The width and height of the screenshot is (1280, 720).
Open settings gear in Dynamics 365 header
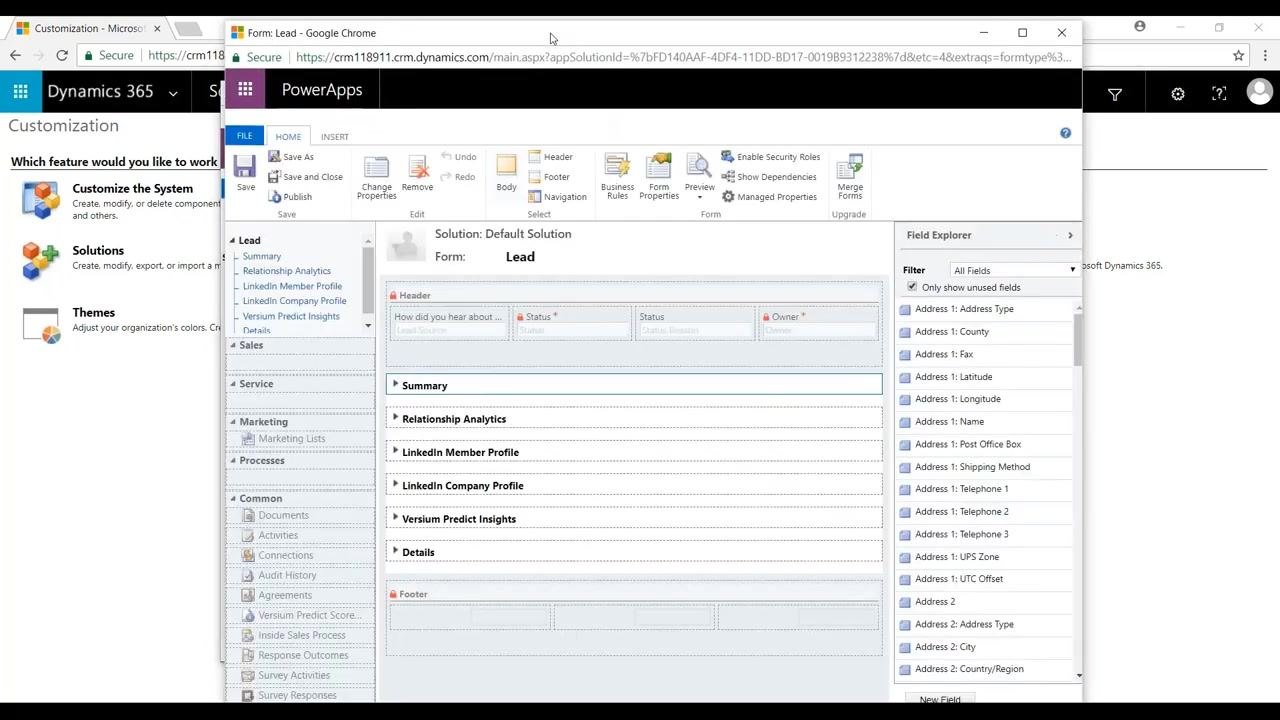click(1178, 94)
